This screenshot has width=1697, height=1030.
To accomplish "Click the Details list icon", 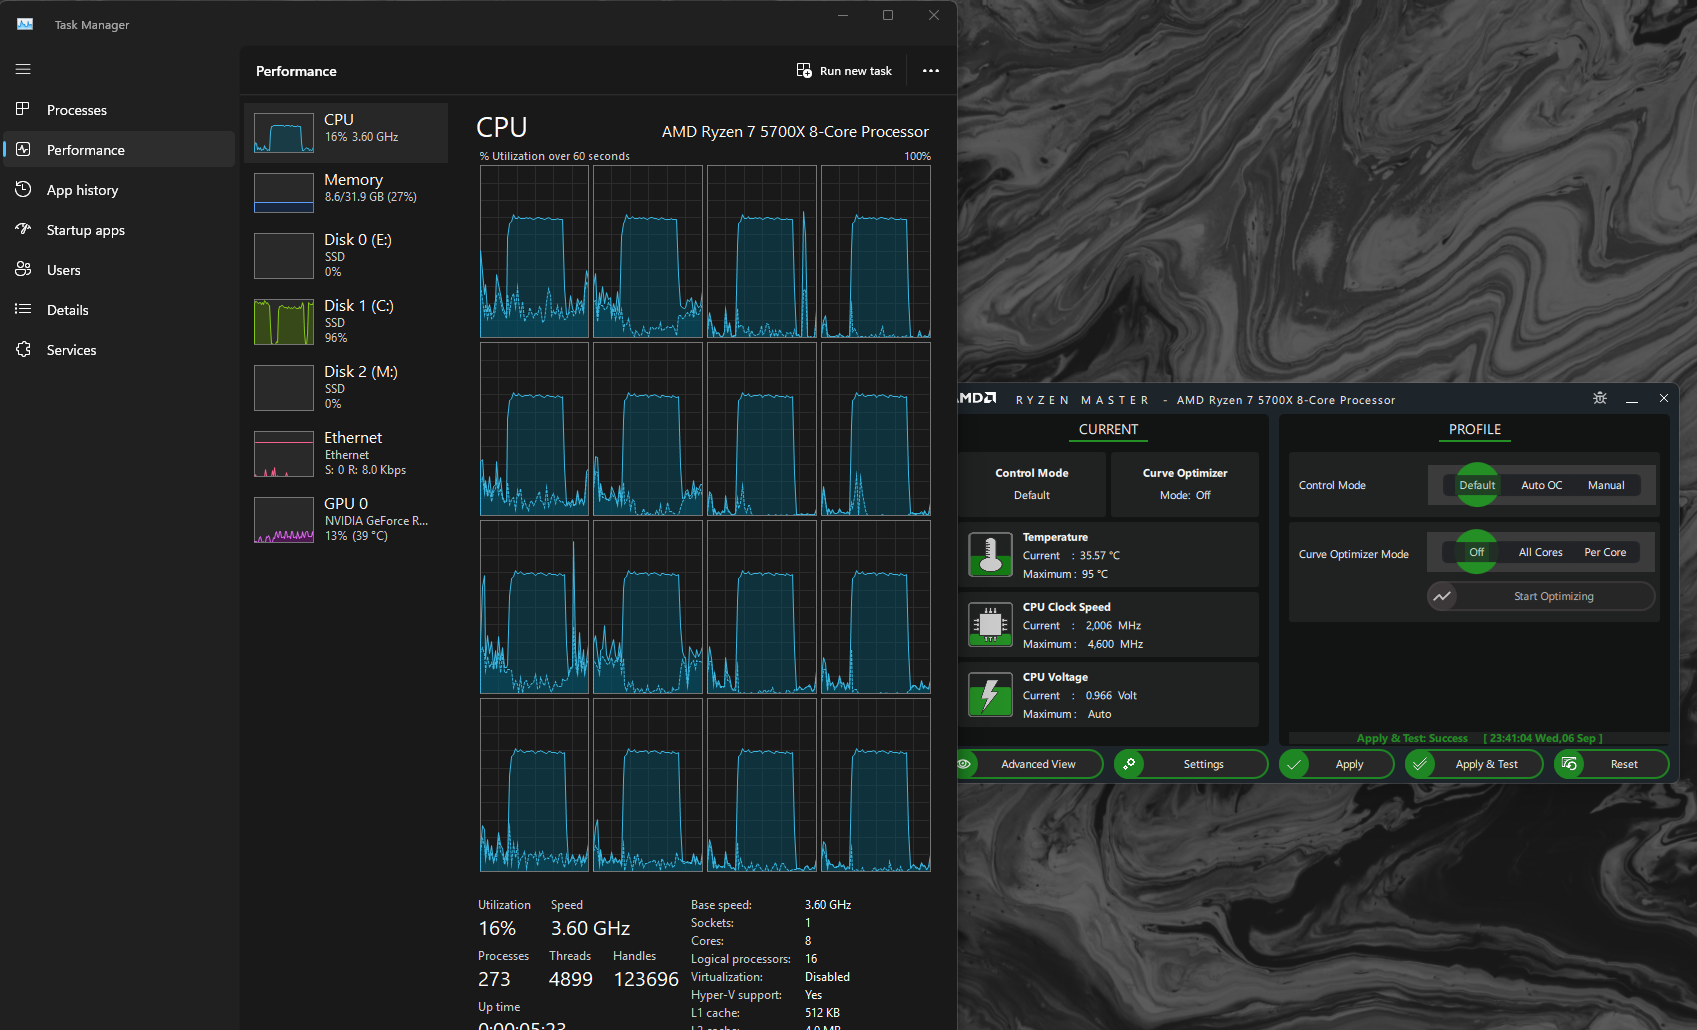I will [23, 309].
